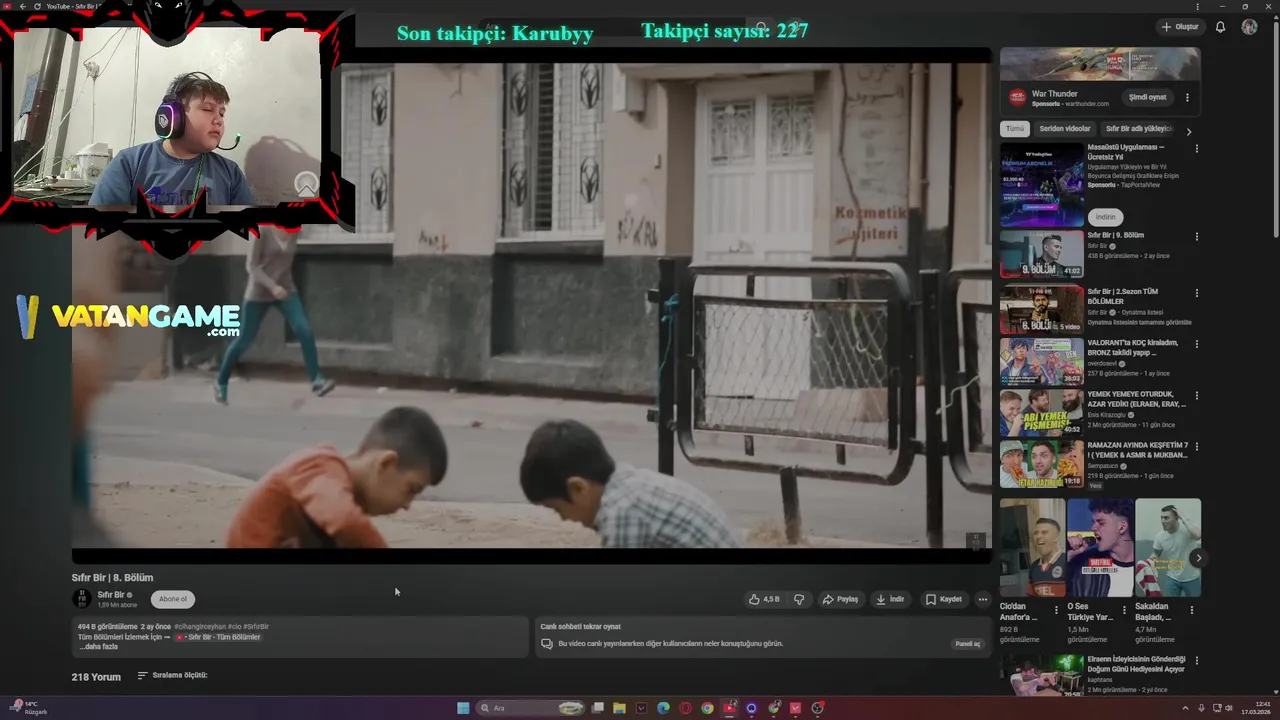Click the main video player frame
The height and width of the screenshot is (720, 1280).
point(531,305)
